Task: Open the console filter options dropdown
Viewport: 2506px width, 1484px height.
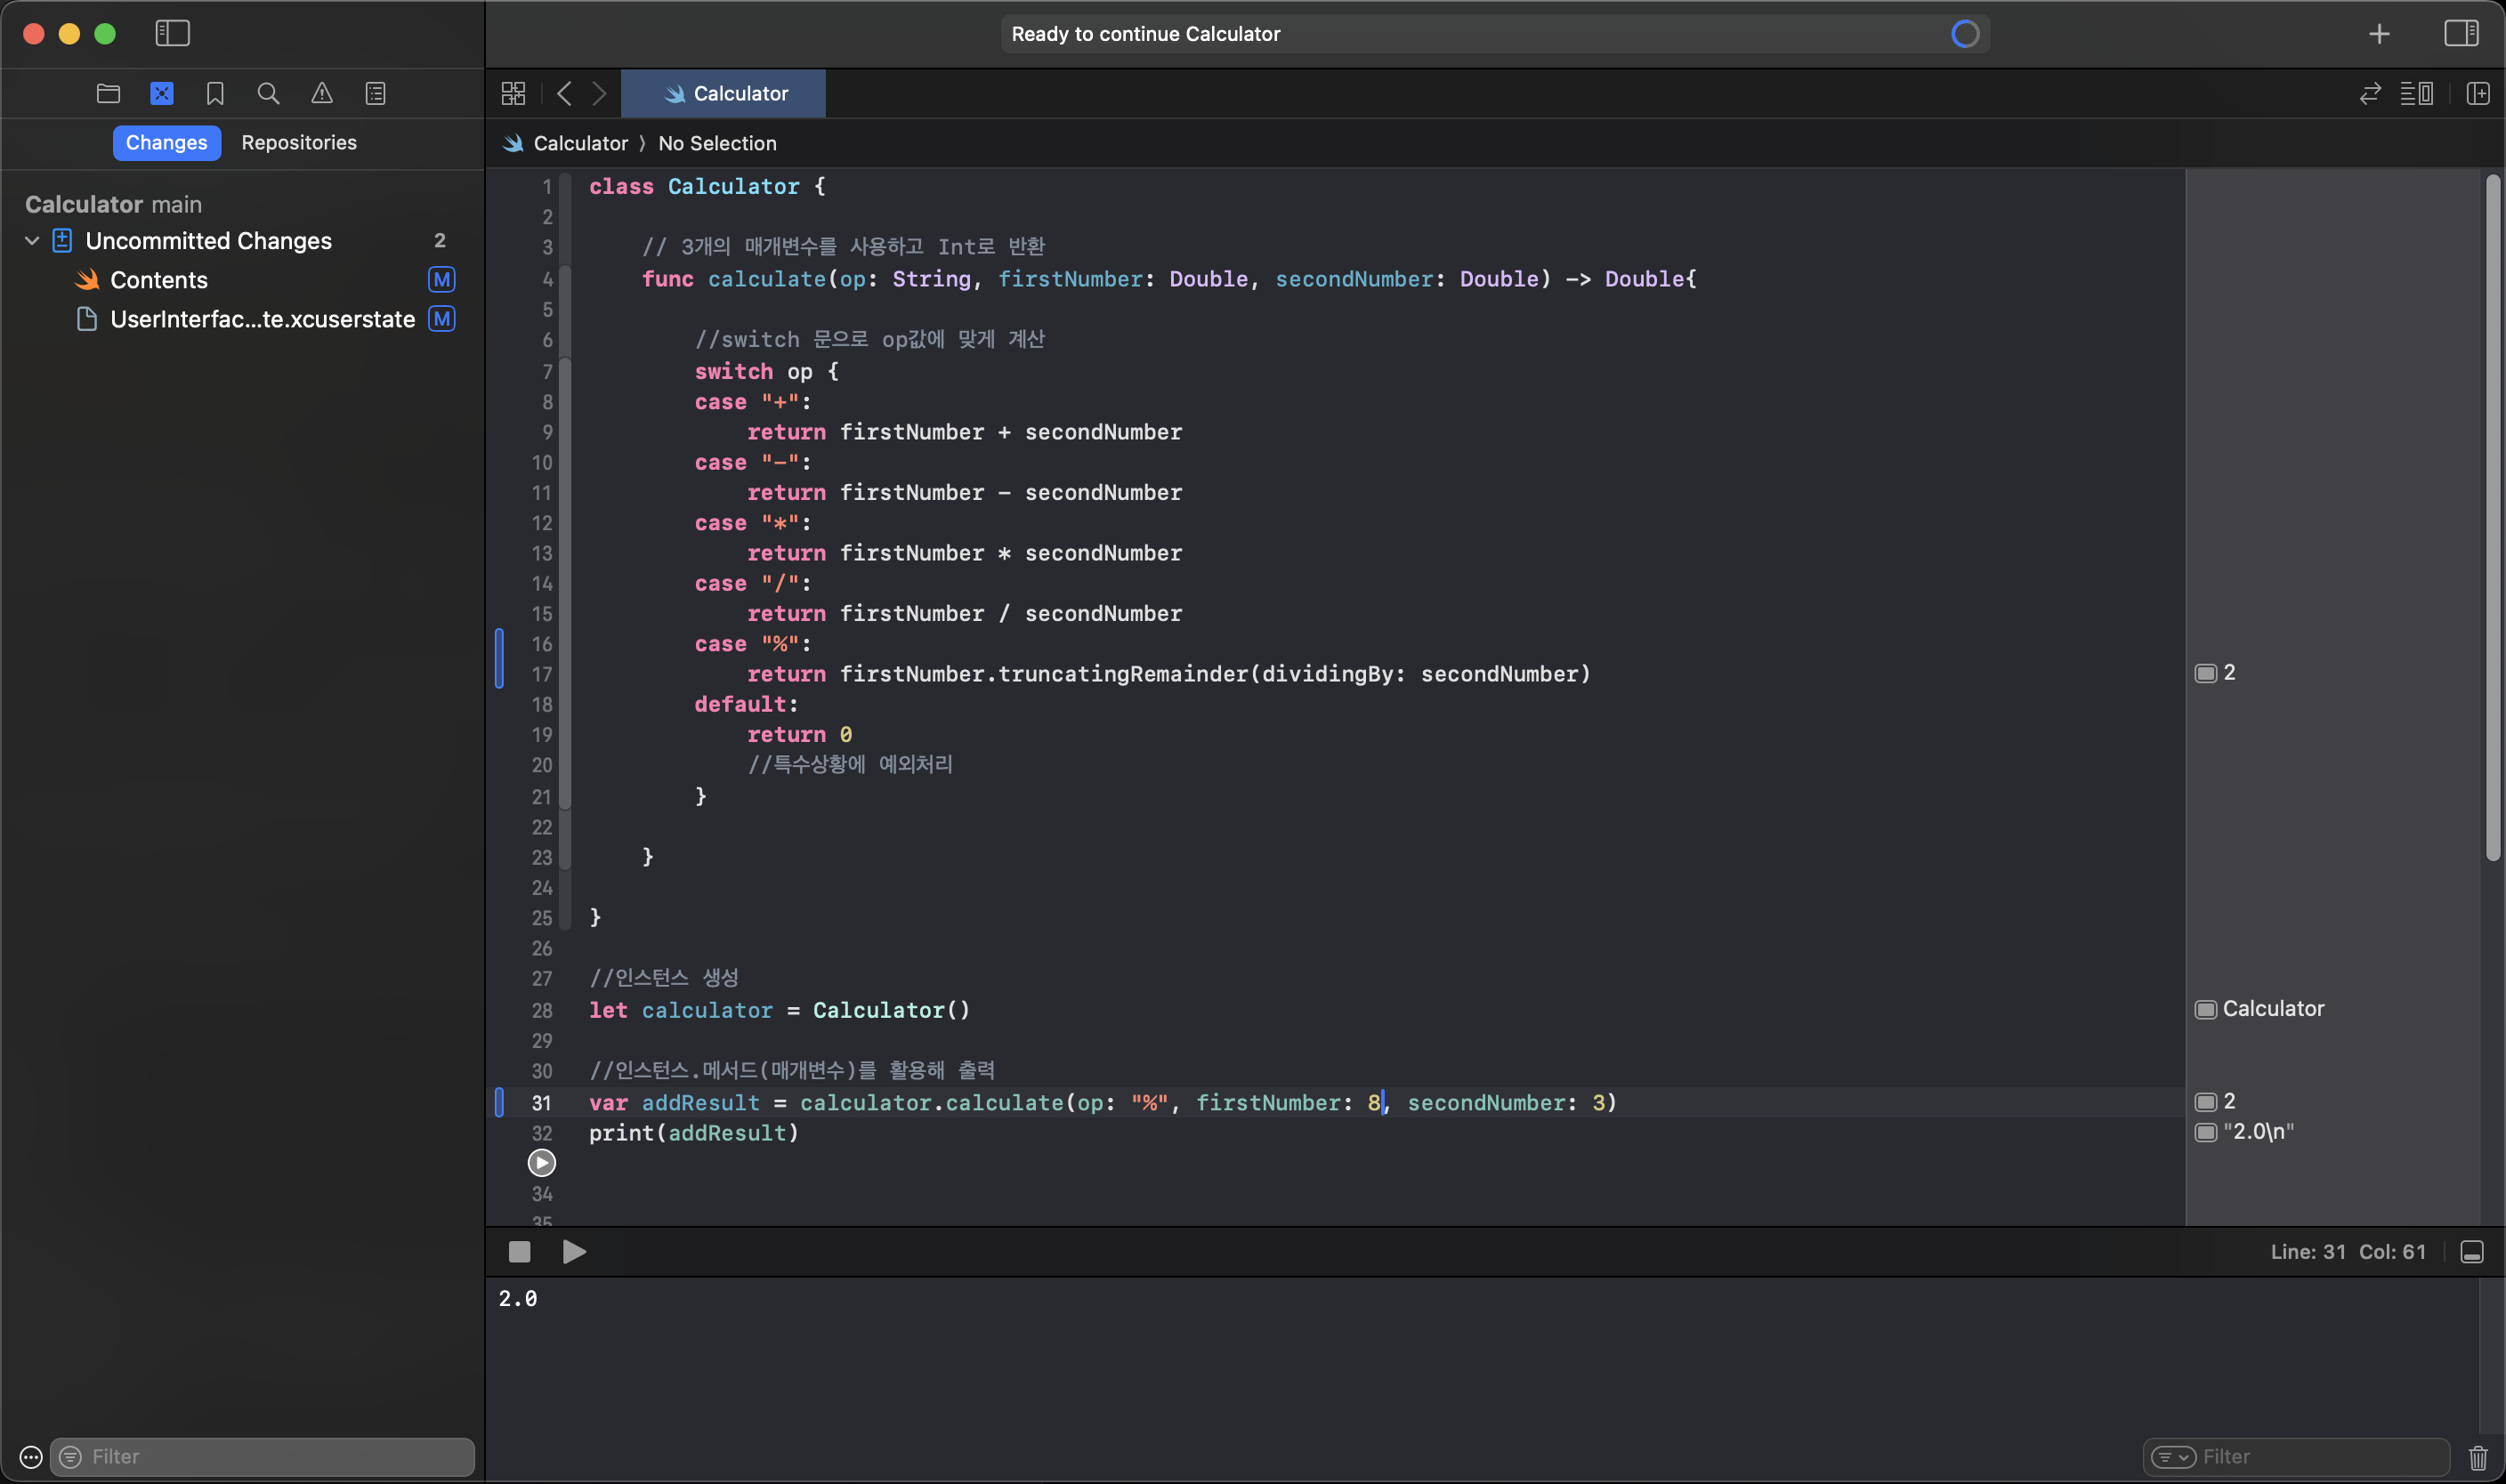Action: 2173,1457
